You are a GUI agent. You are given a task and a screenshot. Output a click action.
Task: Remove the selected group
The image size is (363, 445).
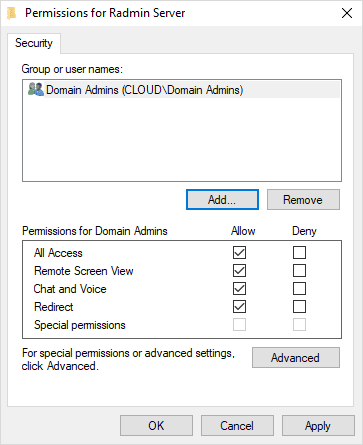(303, 200)
